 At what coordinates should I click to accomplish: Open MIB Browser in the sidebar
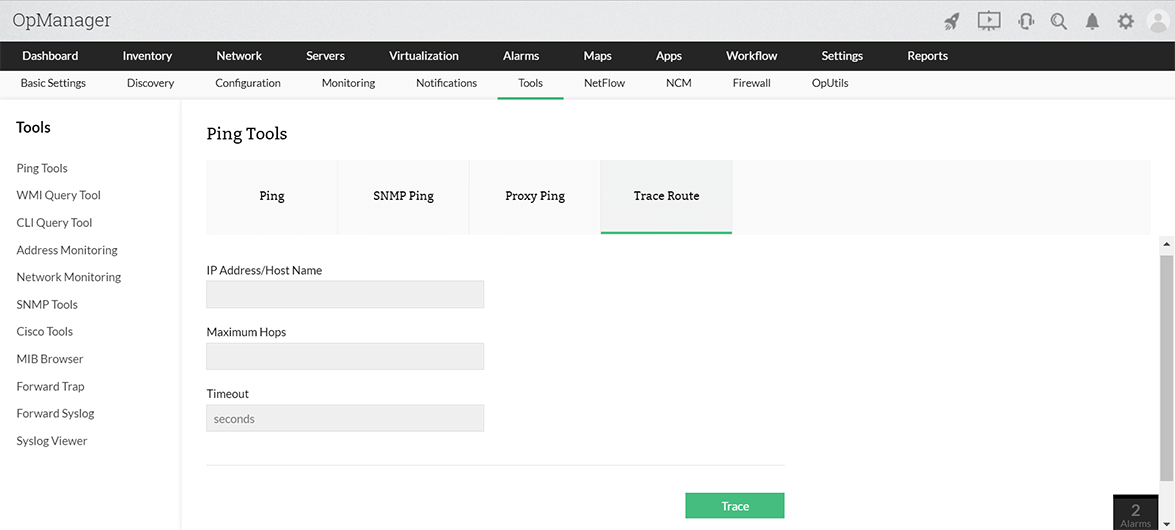point(50,359)
